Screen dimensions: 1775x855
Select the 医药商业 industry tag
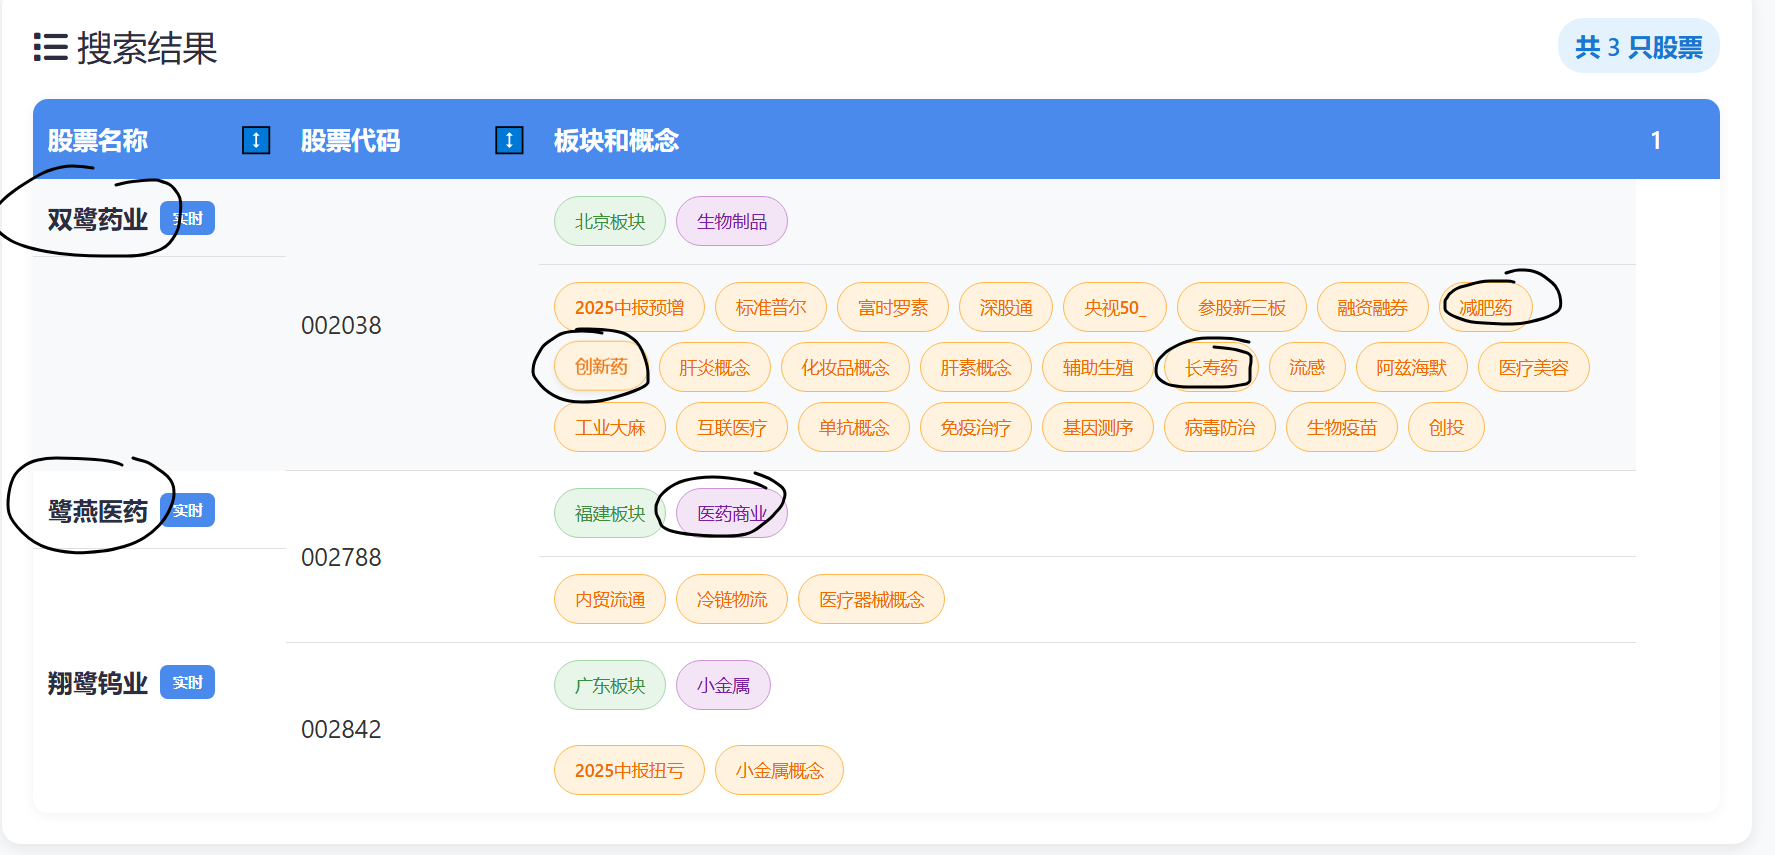click(x=732, y=513)
